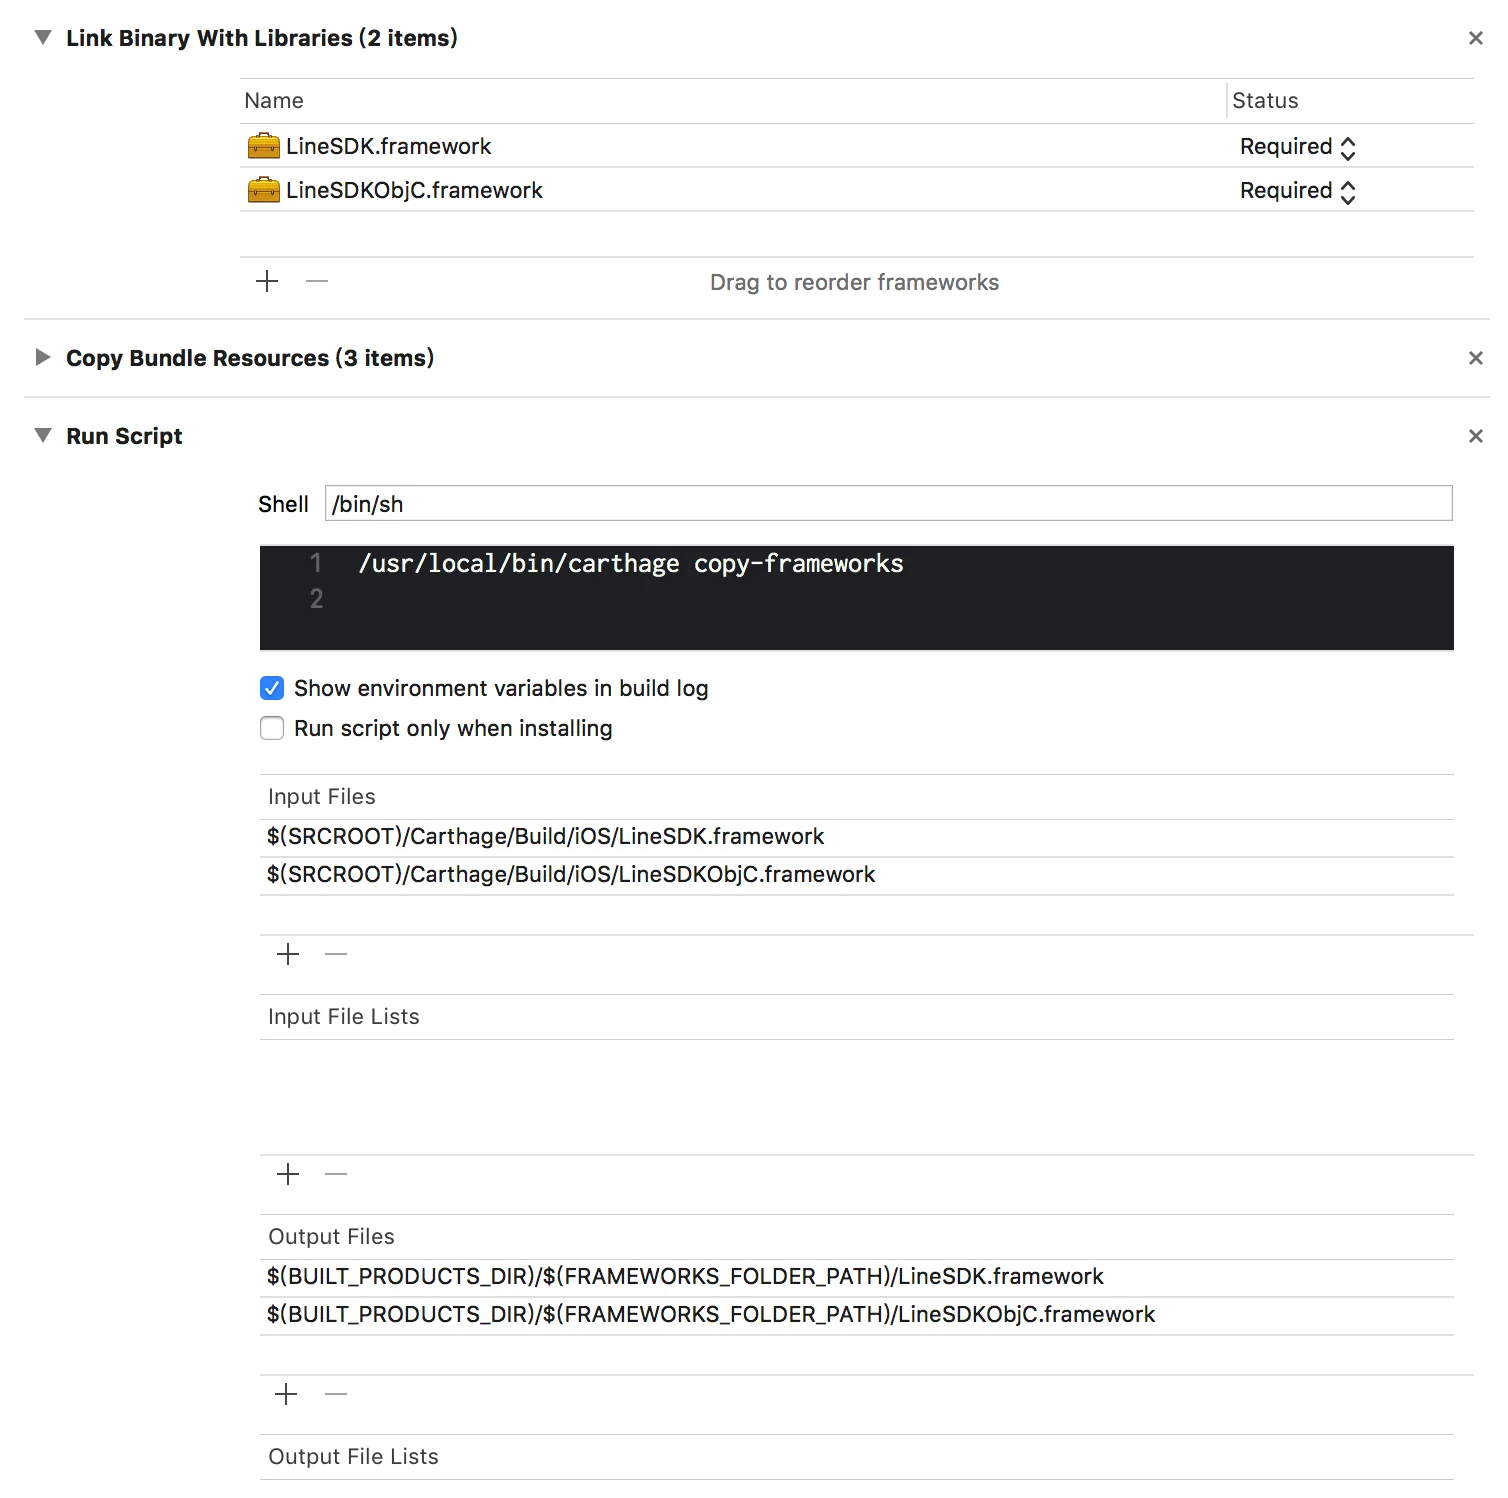Remove selected entry under Input Files

[336, 954]
